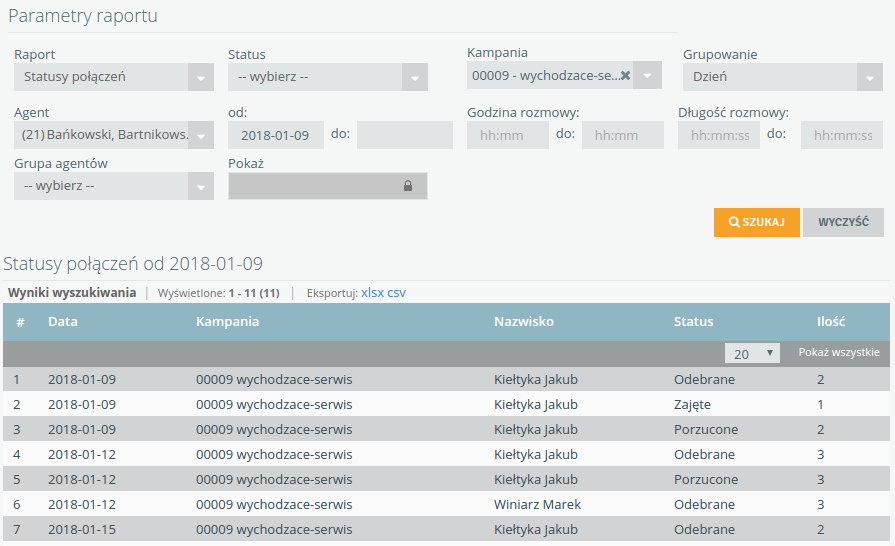Click 'Pokaż wszystkie' link
895x546 pixels.
coord(838,352)
